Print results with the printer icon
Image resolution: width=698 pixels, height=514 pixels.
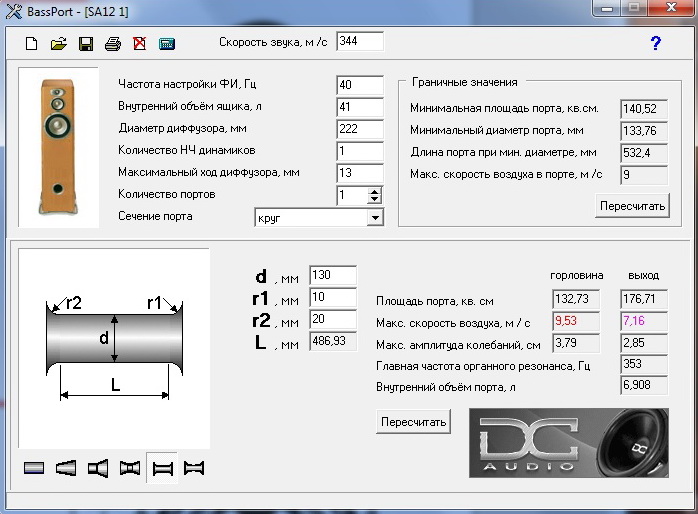(113, 44)
